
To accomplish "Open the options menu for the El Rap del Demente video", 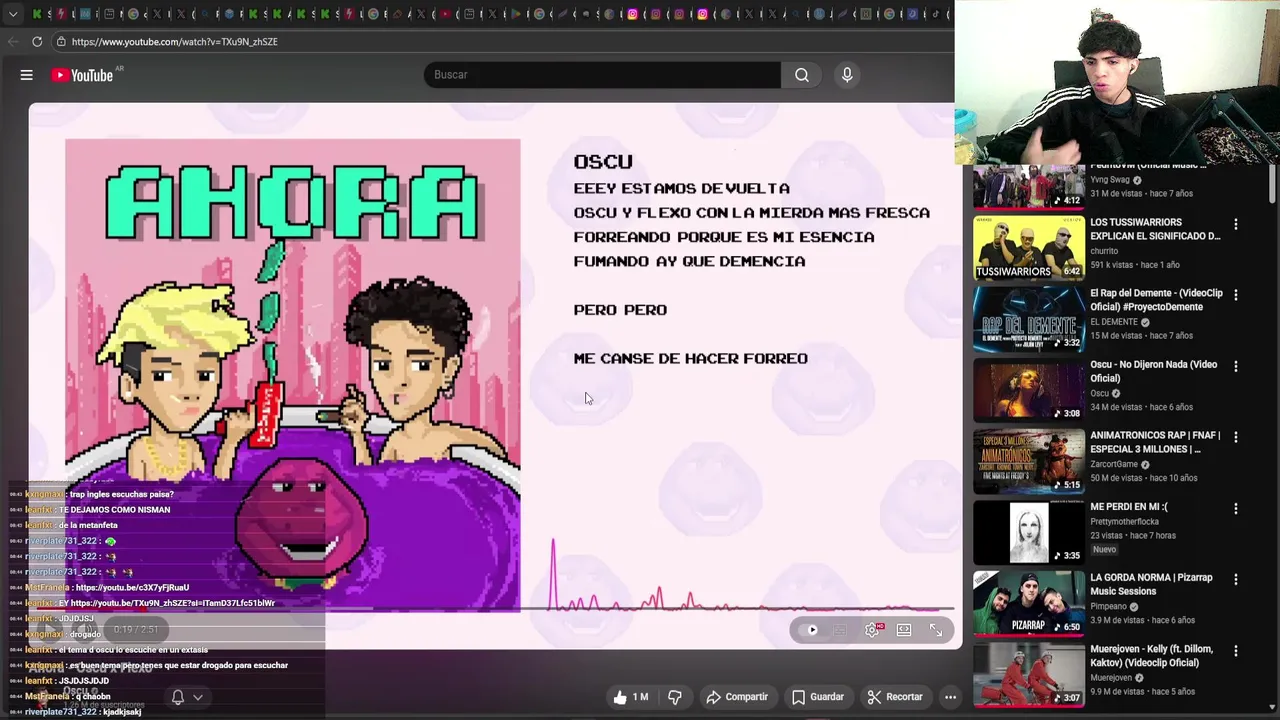I will click(1236, 296).
